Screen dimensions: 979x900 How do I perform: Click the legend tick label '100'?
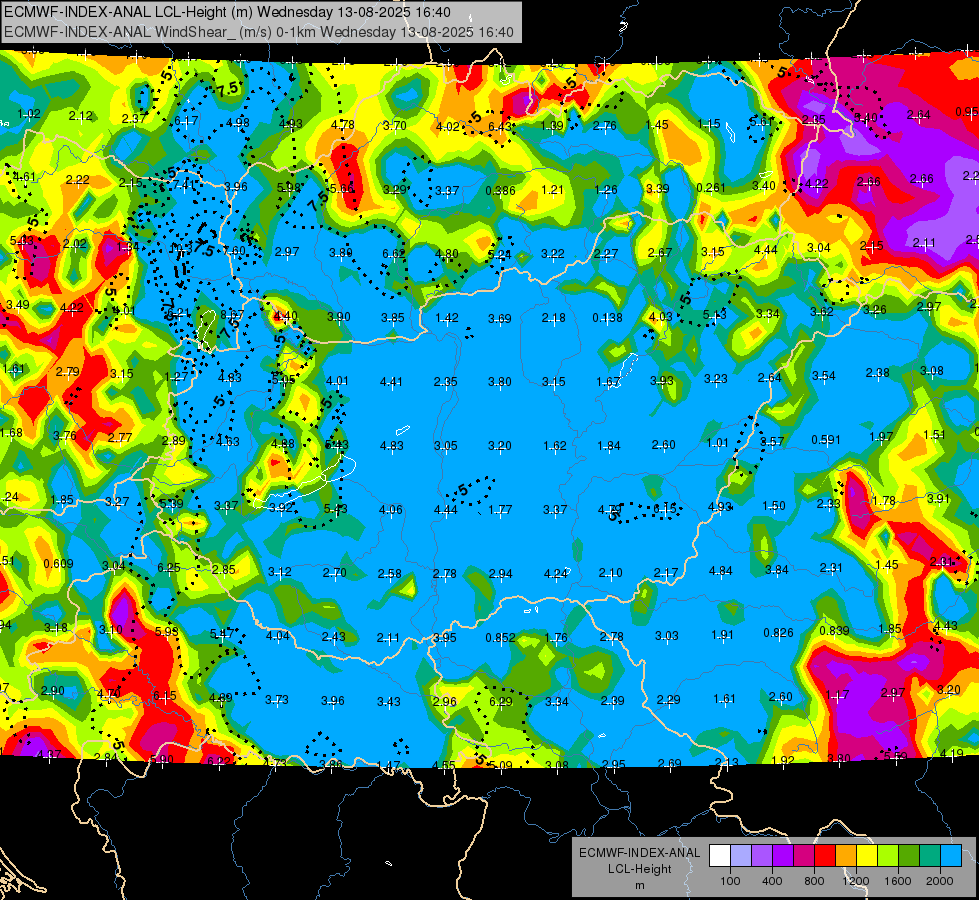coord(730,881)
